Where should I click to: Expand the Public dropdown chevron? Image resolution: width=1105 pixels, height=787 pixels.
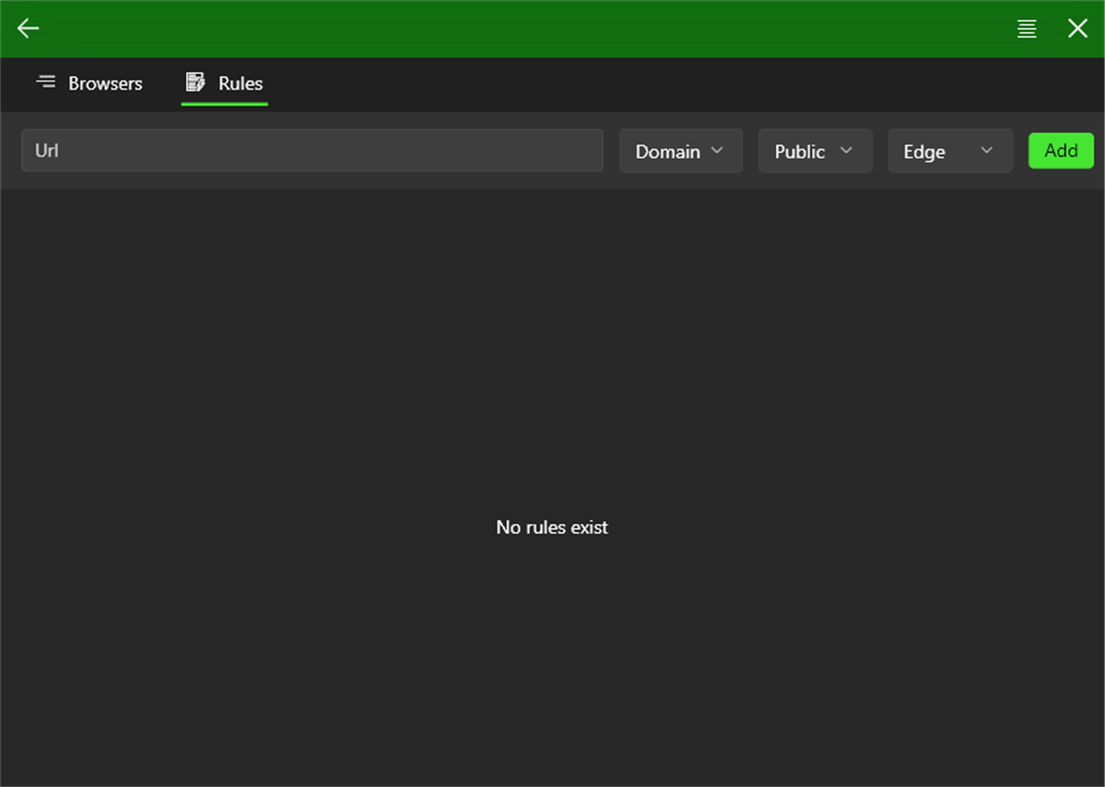click(846, 151)
